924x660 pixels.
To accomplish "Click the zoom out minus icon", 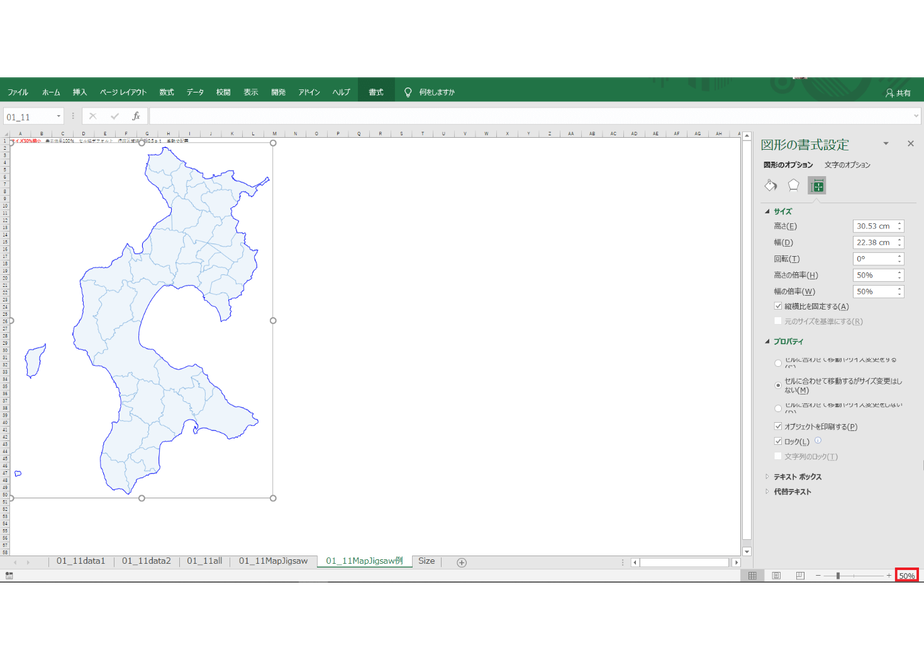I will tap(818, 575).
